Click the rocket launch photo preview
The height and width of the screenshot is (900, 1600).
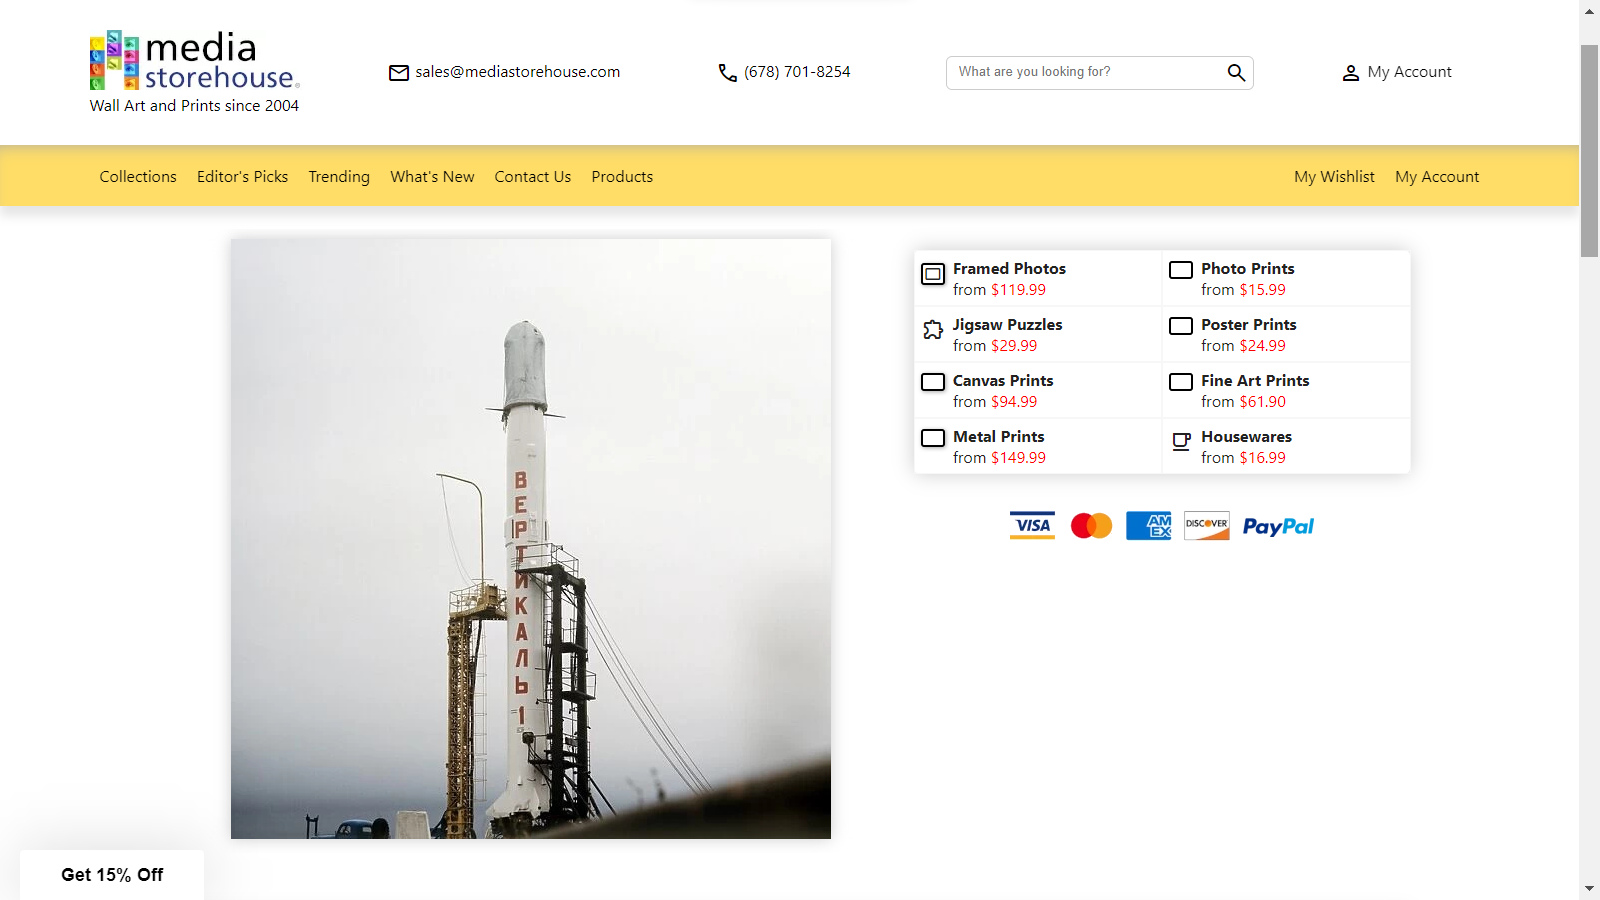(530, 538)
